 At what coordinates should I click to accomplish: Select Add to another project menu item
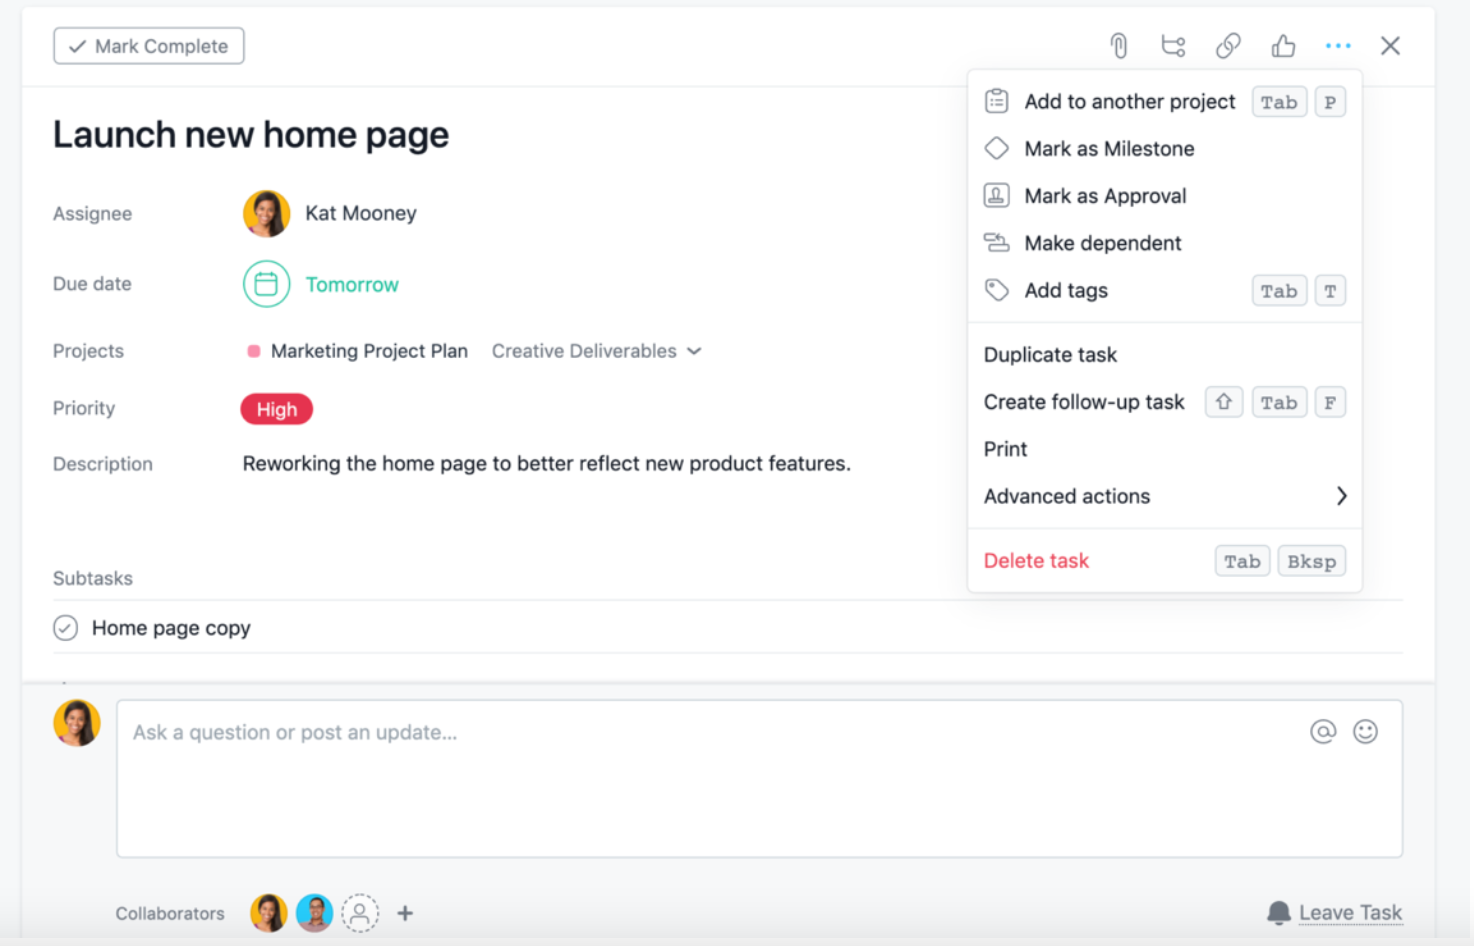point(1165,101)
